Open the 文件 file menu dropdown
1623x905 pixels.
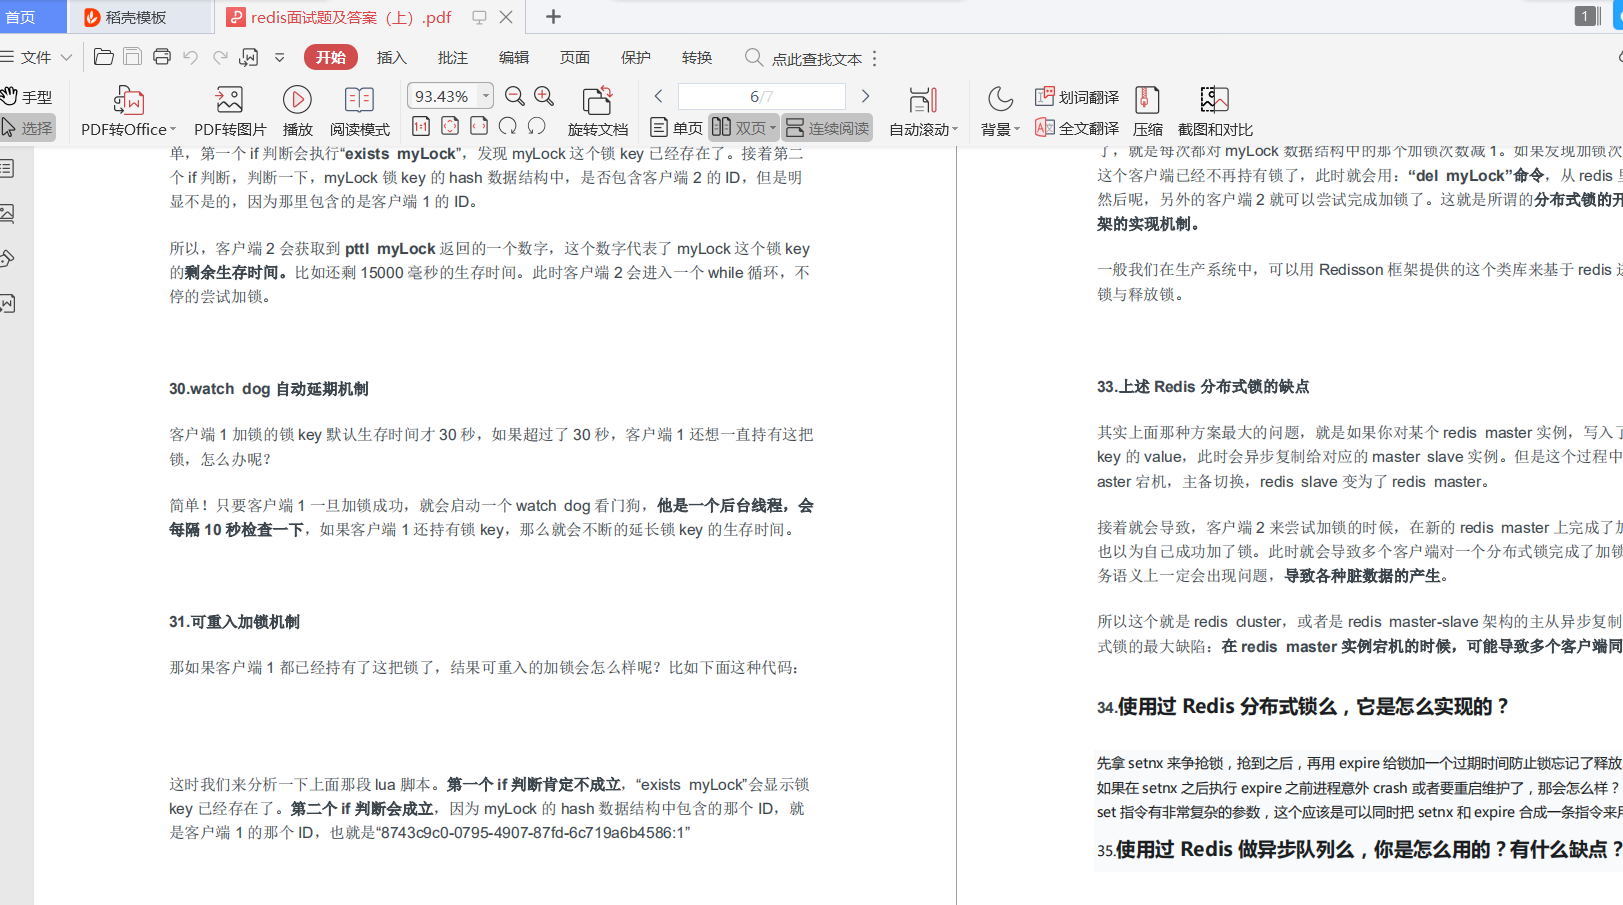coord(36,58)
